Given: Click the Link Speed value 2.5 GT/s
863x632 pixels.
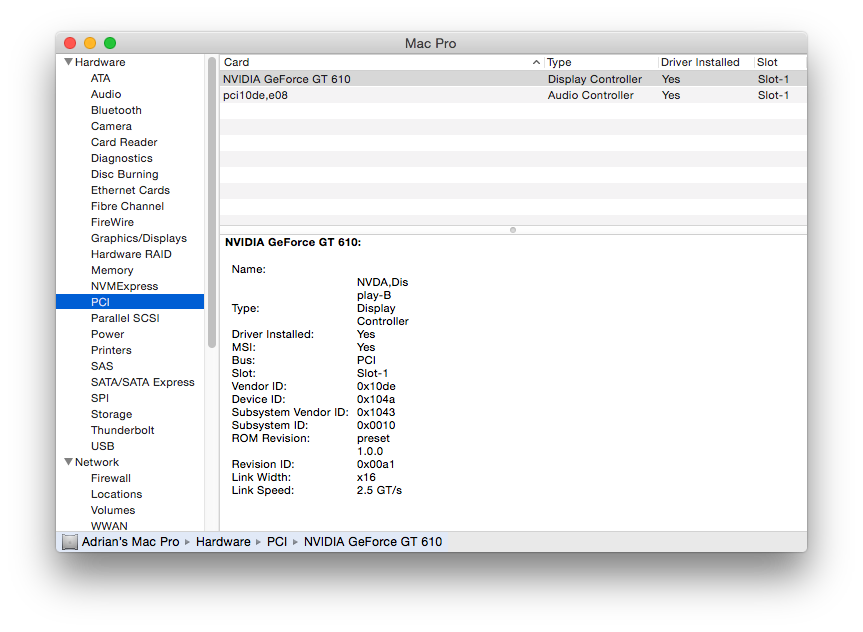Looking at the screenshot, I should 379,490.
